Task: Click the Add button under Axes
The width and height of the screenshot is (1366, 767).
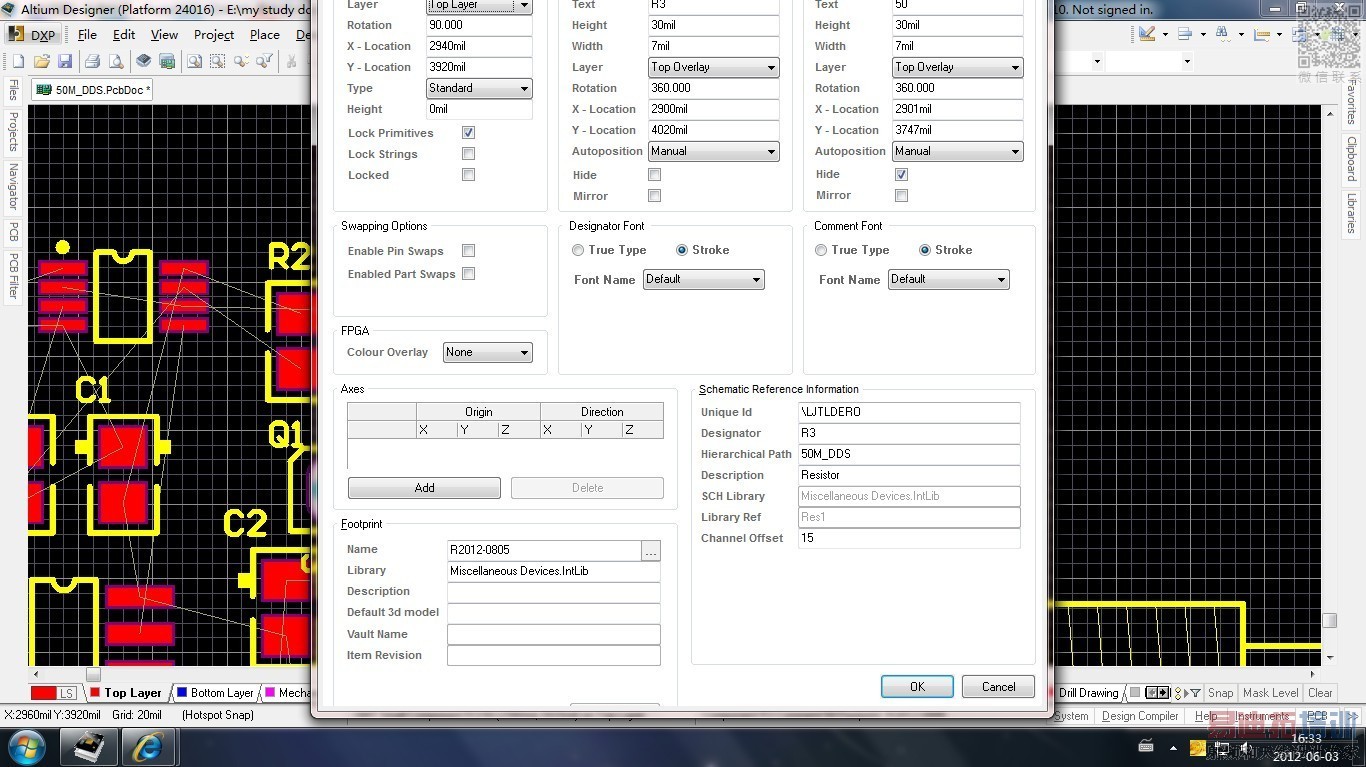Action: tap(424, 488)
